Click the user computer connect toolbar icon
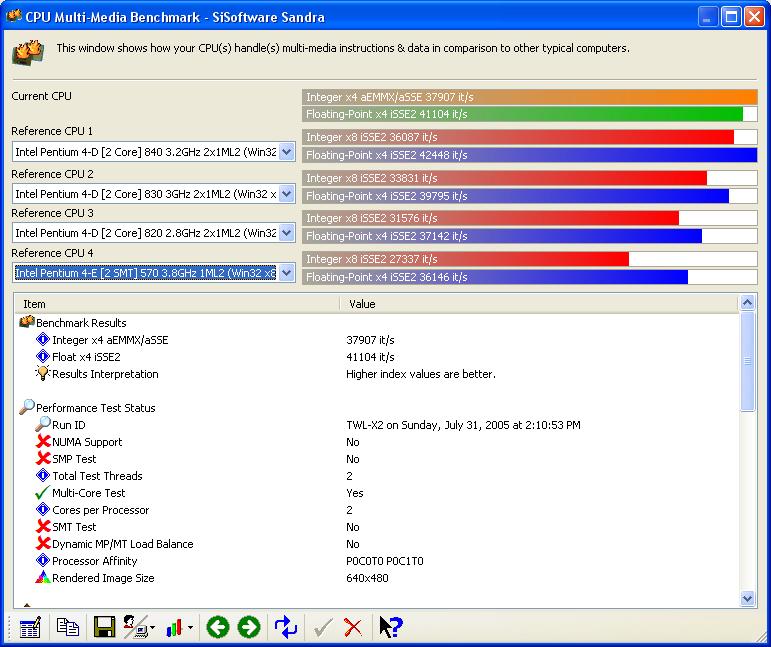Viewport: 771px width, 647px height. pyautogui.click(x=135, y=627)
